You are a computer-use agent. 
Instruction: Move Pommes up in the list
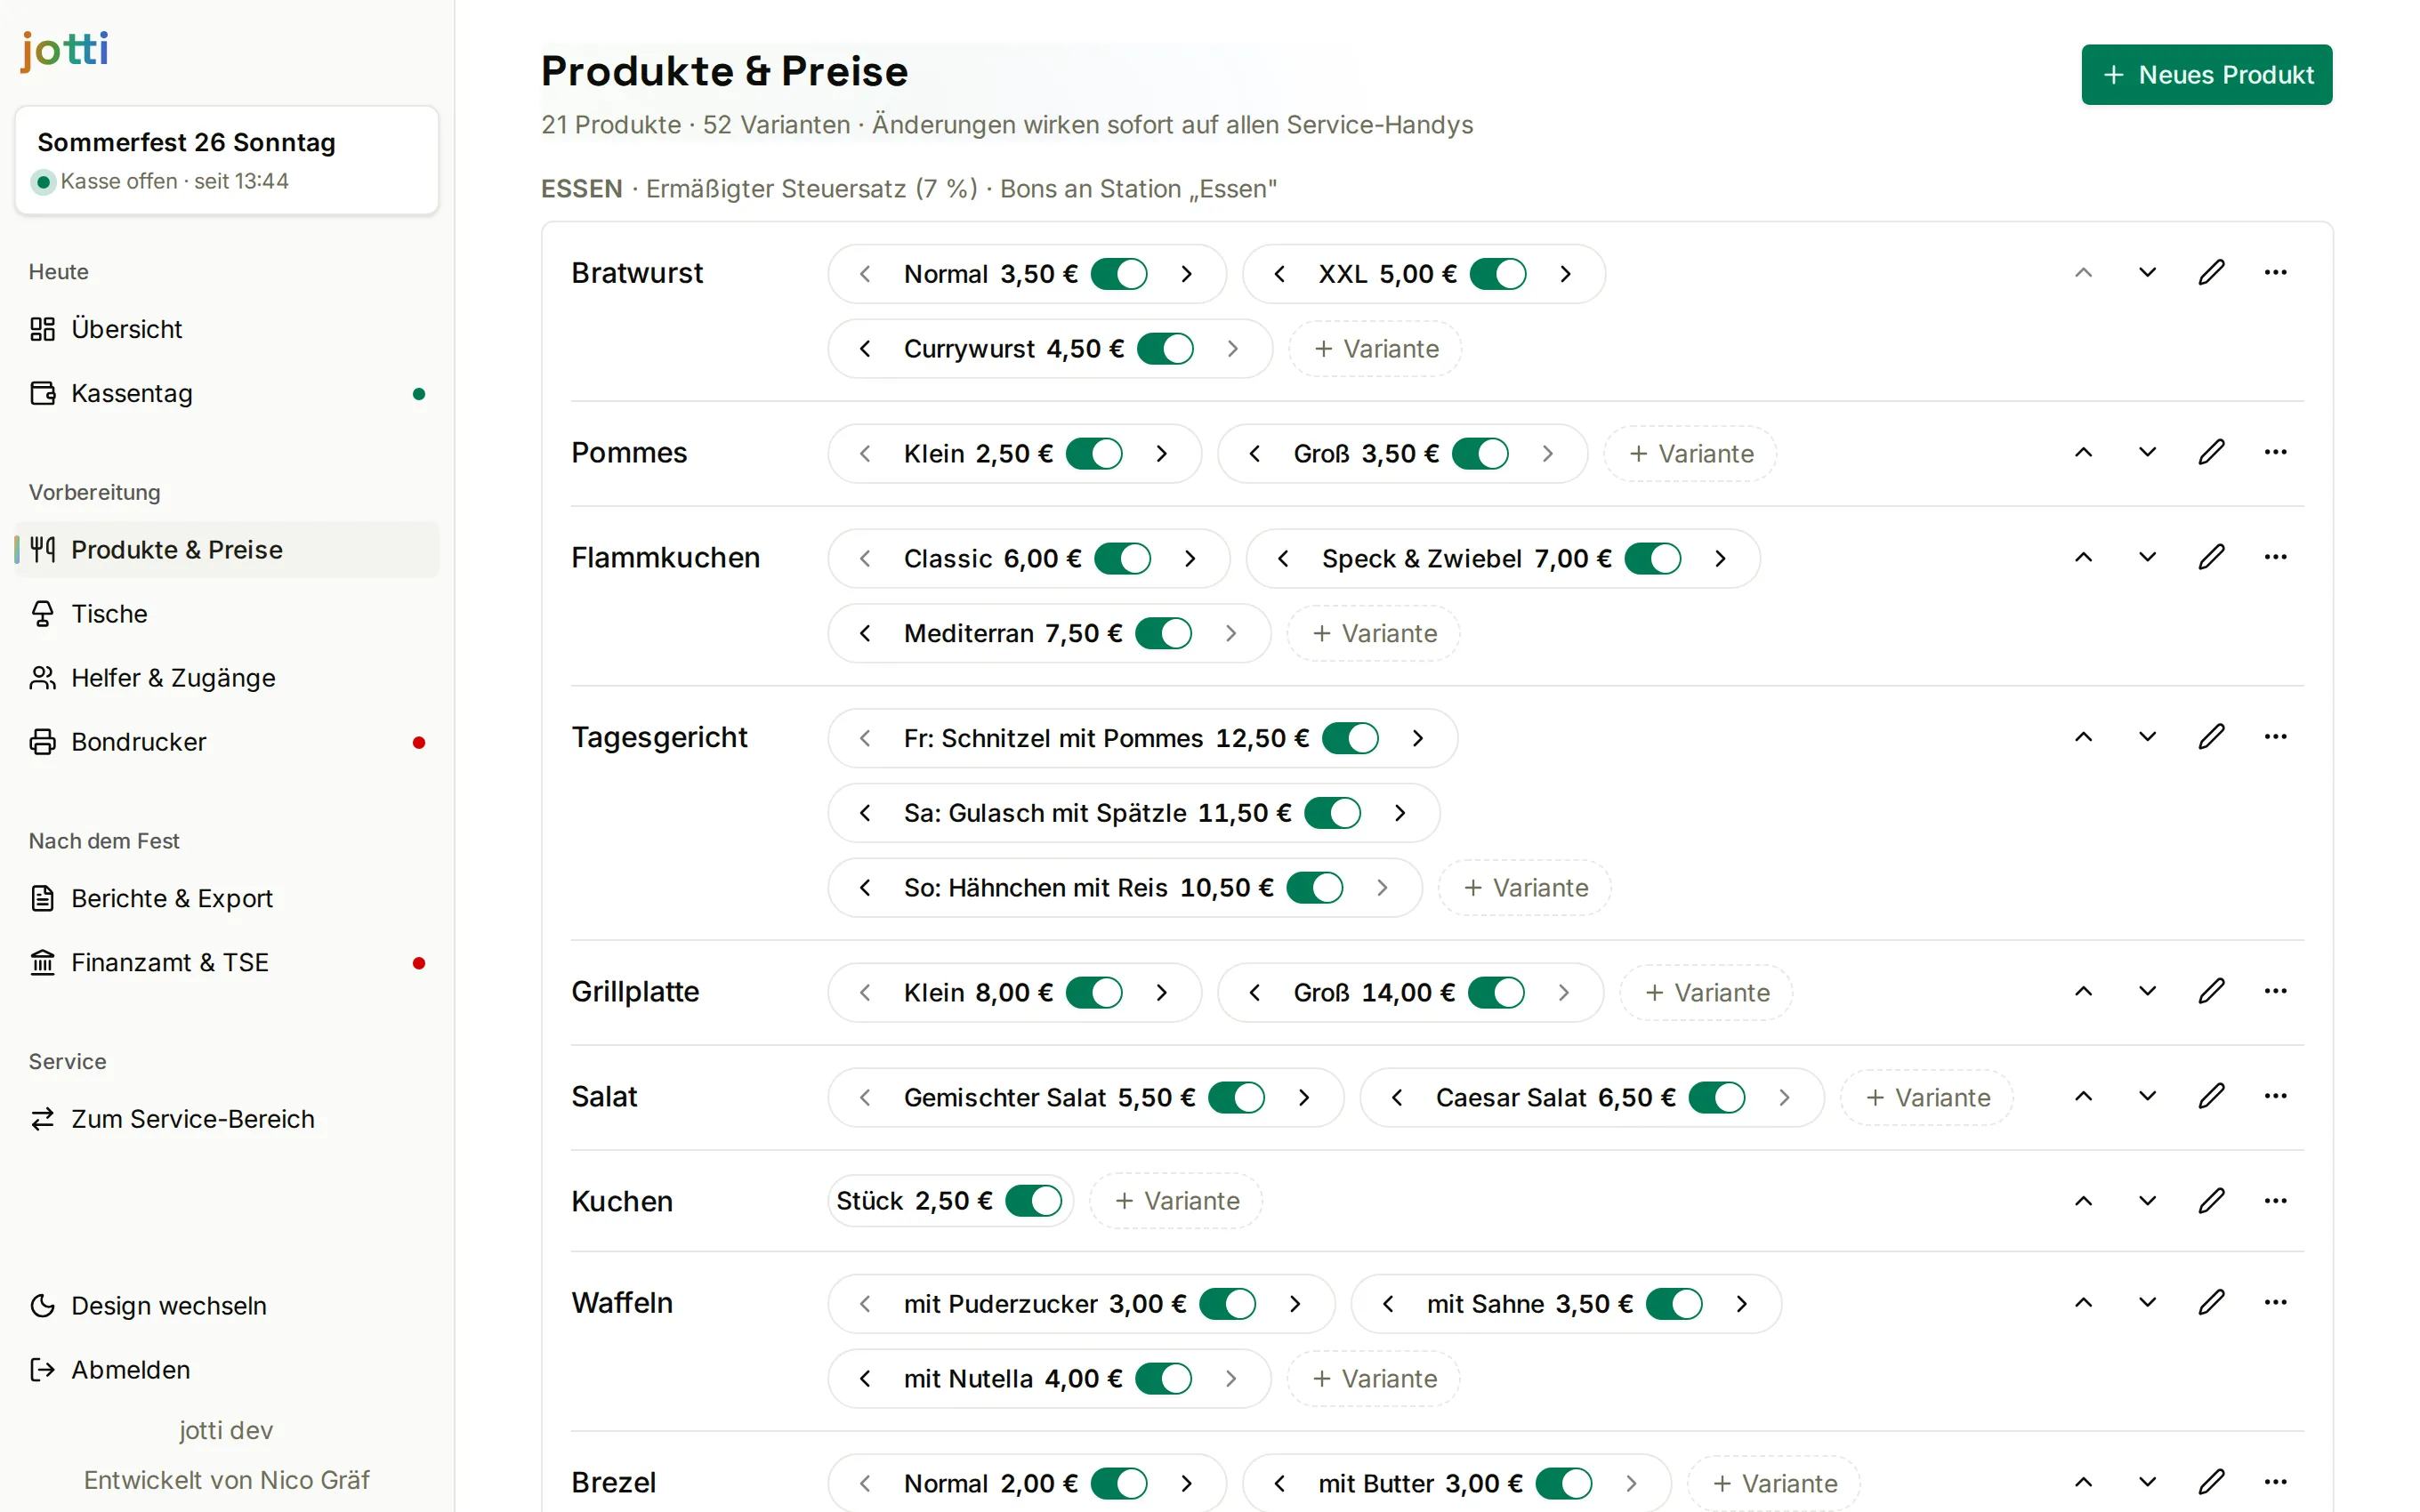click(2083, 452)
